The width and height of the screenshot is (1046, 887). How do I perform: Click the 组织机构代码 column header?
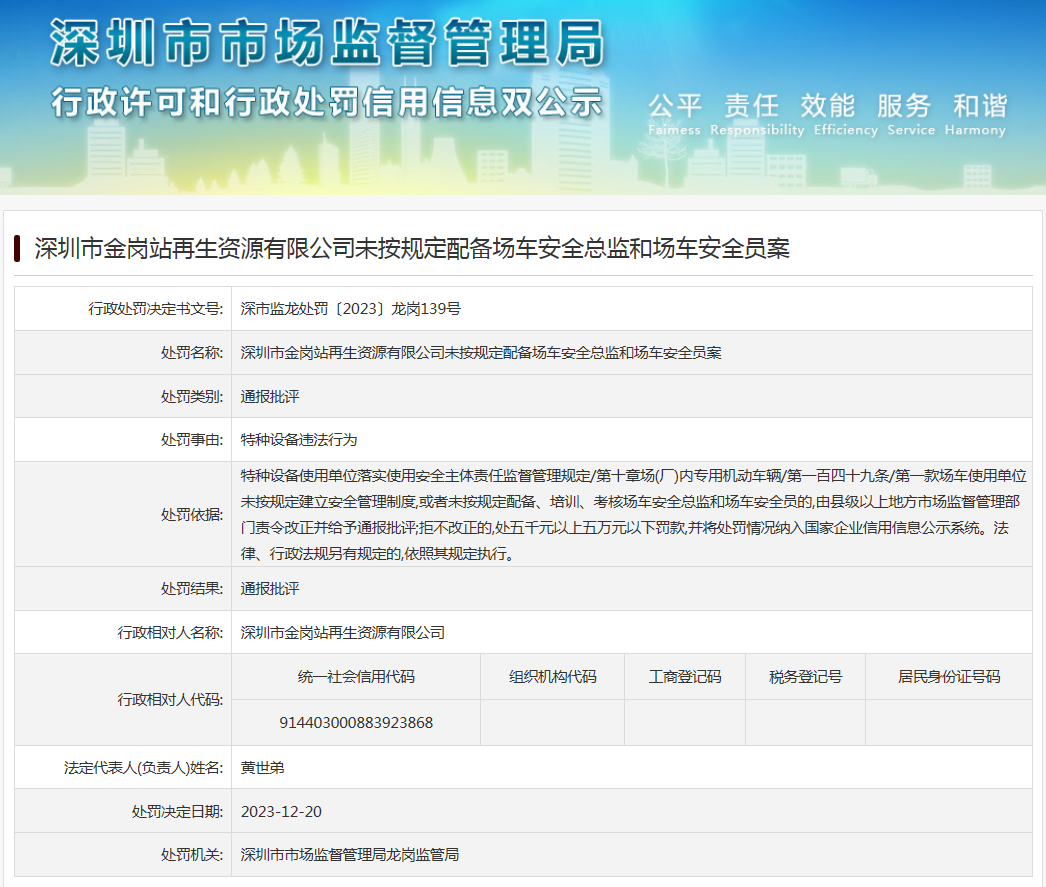pyautogui.click(x=552, y=677)
